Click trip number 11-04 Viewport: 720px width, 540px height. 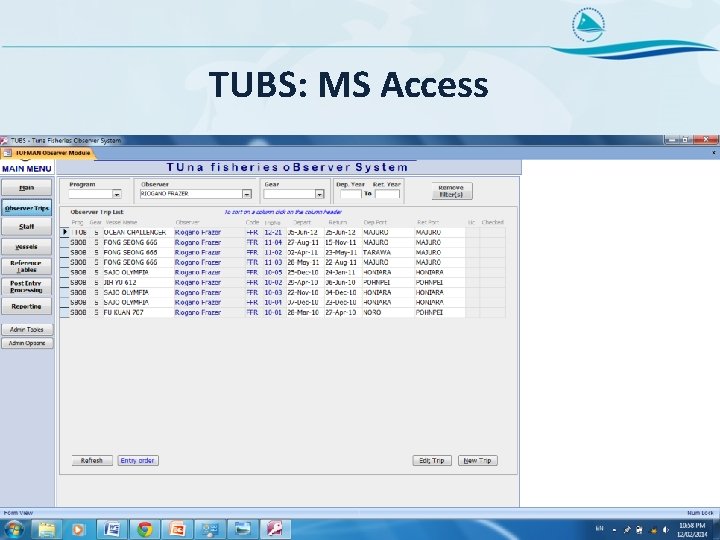coord(273,242)
